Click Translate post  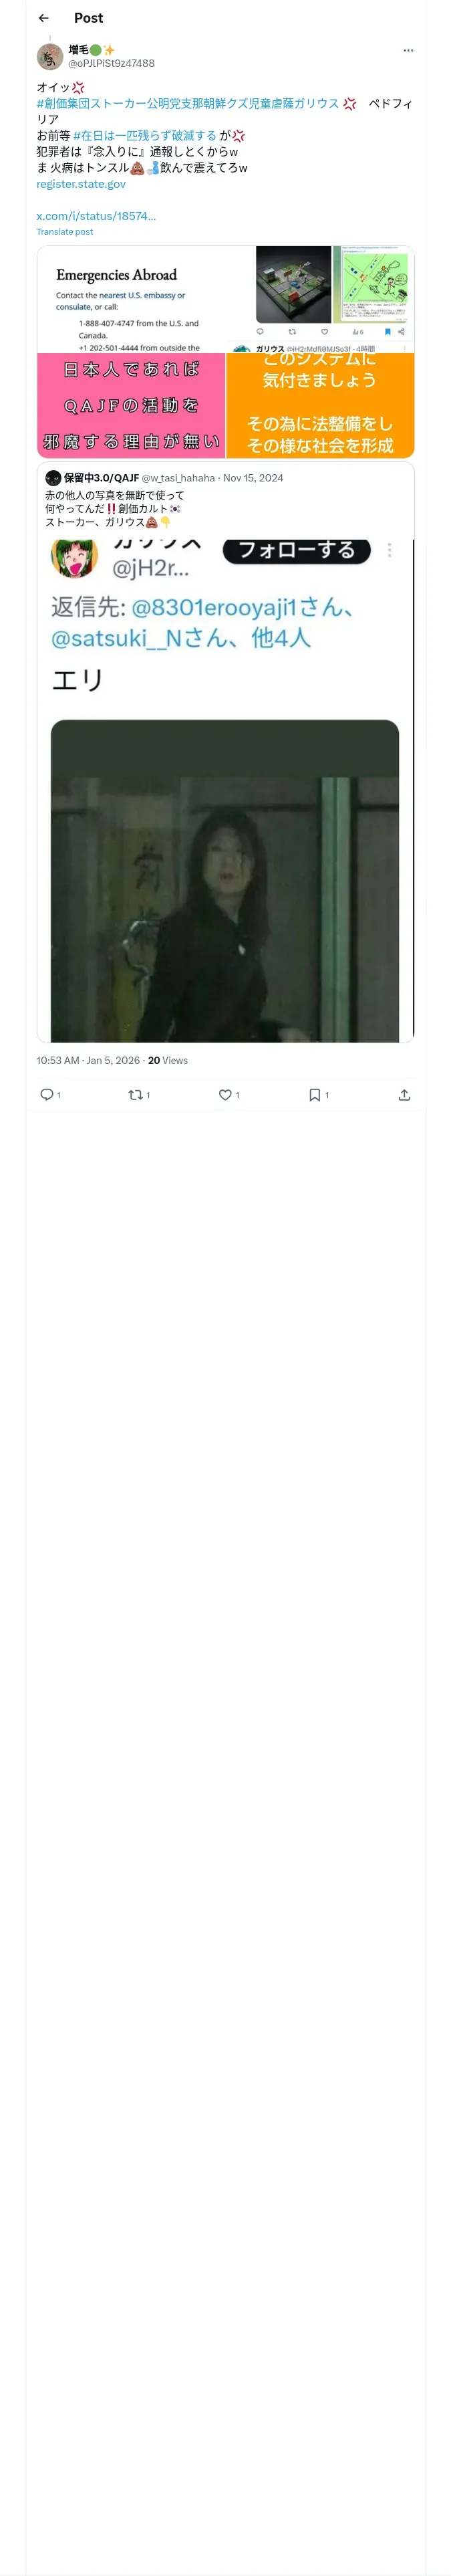pyautogui.click(x=64, y=232)
